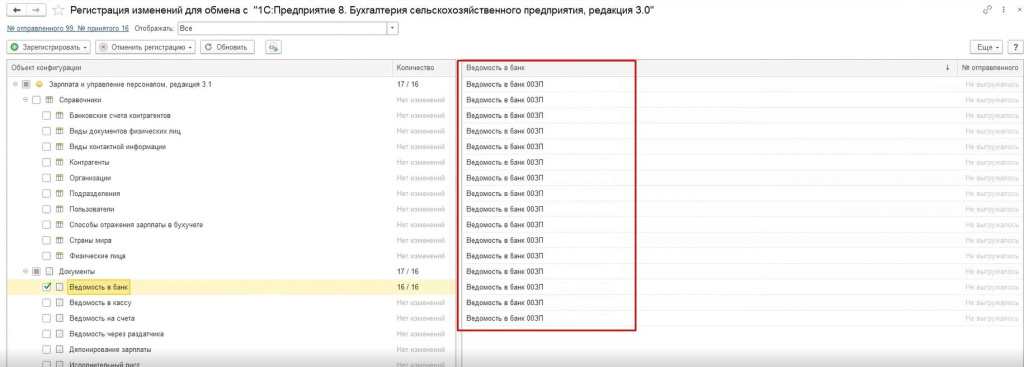
Task: Click the document icon of the Документы row
Action: click(50, 271)
